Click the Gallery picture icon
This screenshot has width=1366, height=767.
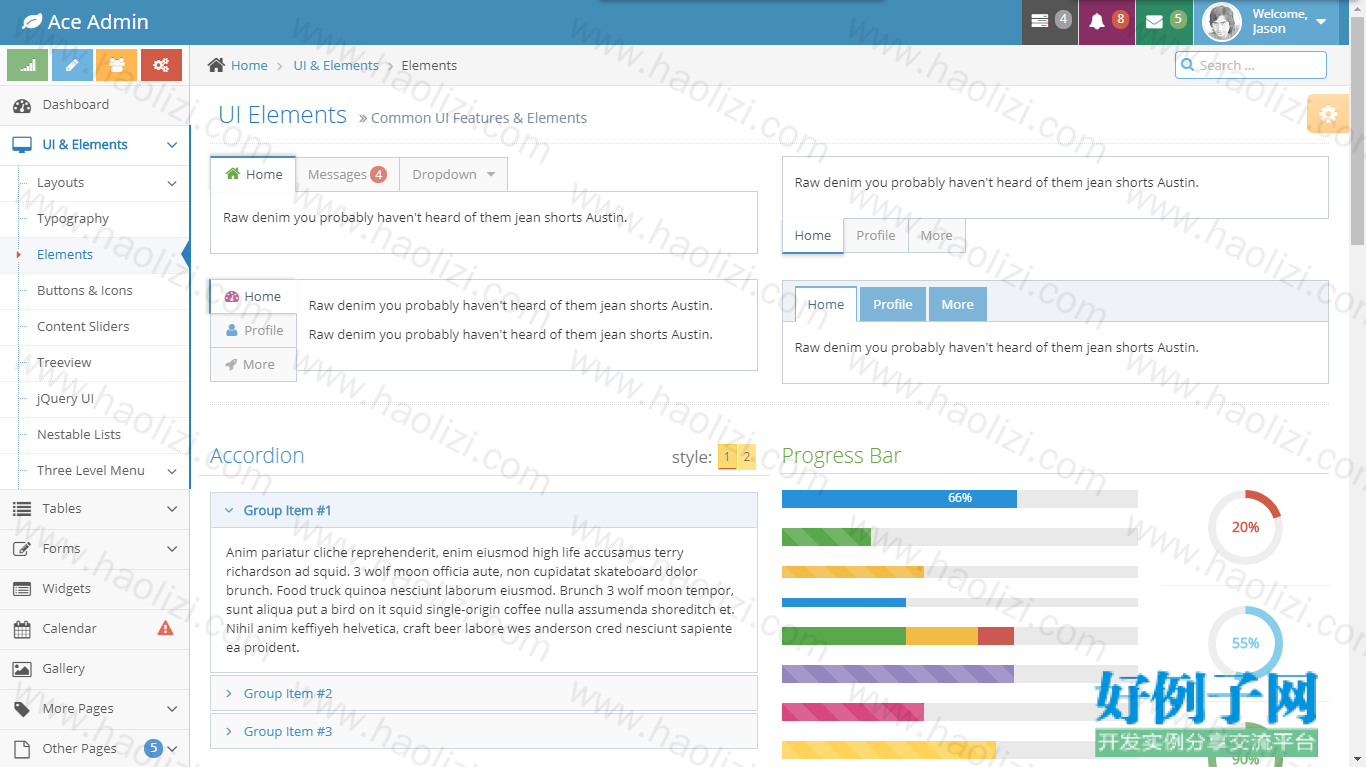click(22, 669)
